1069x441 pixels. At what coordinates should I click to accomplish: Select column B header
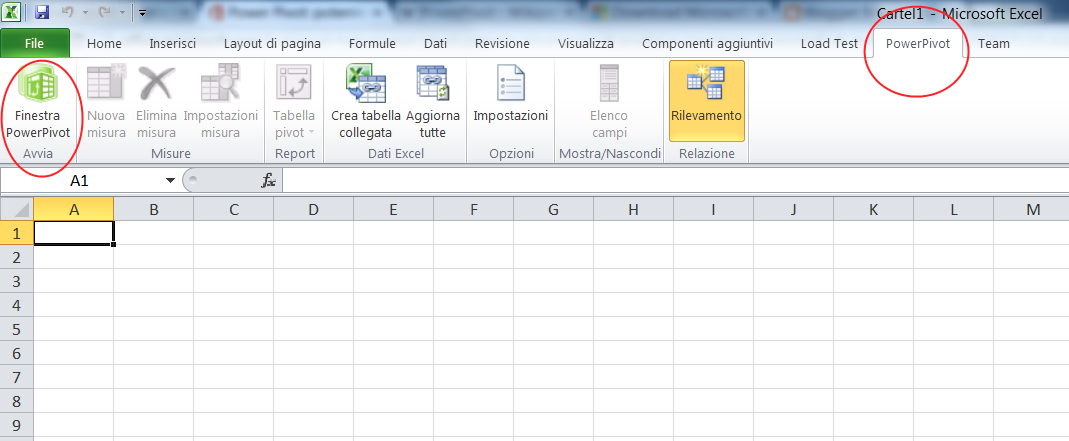click(153, 209)
